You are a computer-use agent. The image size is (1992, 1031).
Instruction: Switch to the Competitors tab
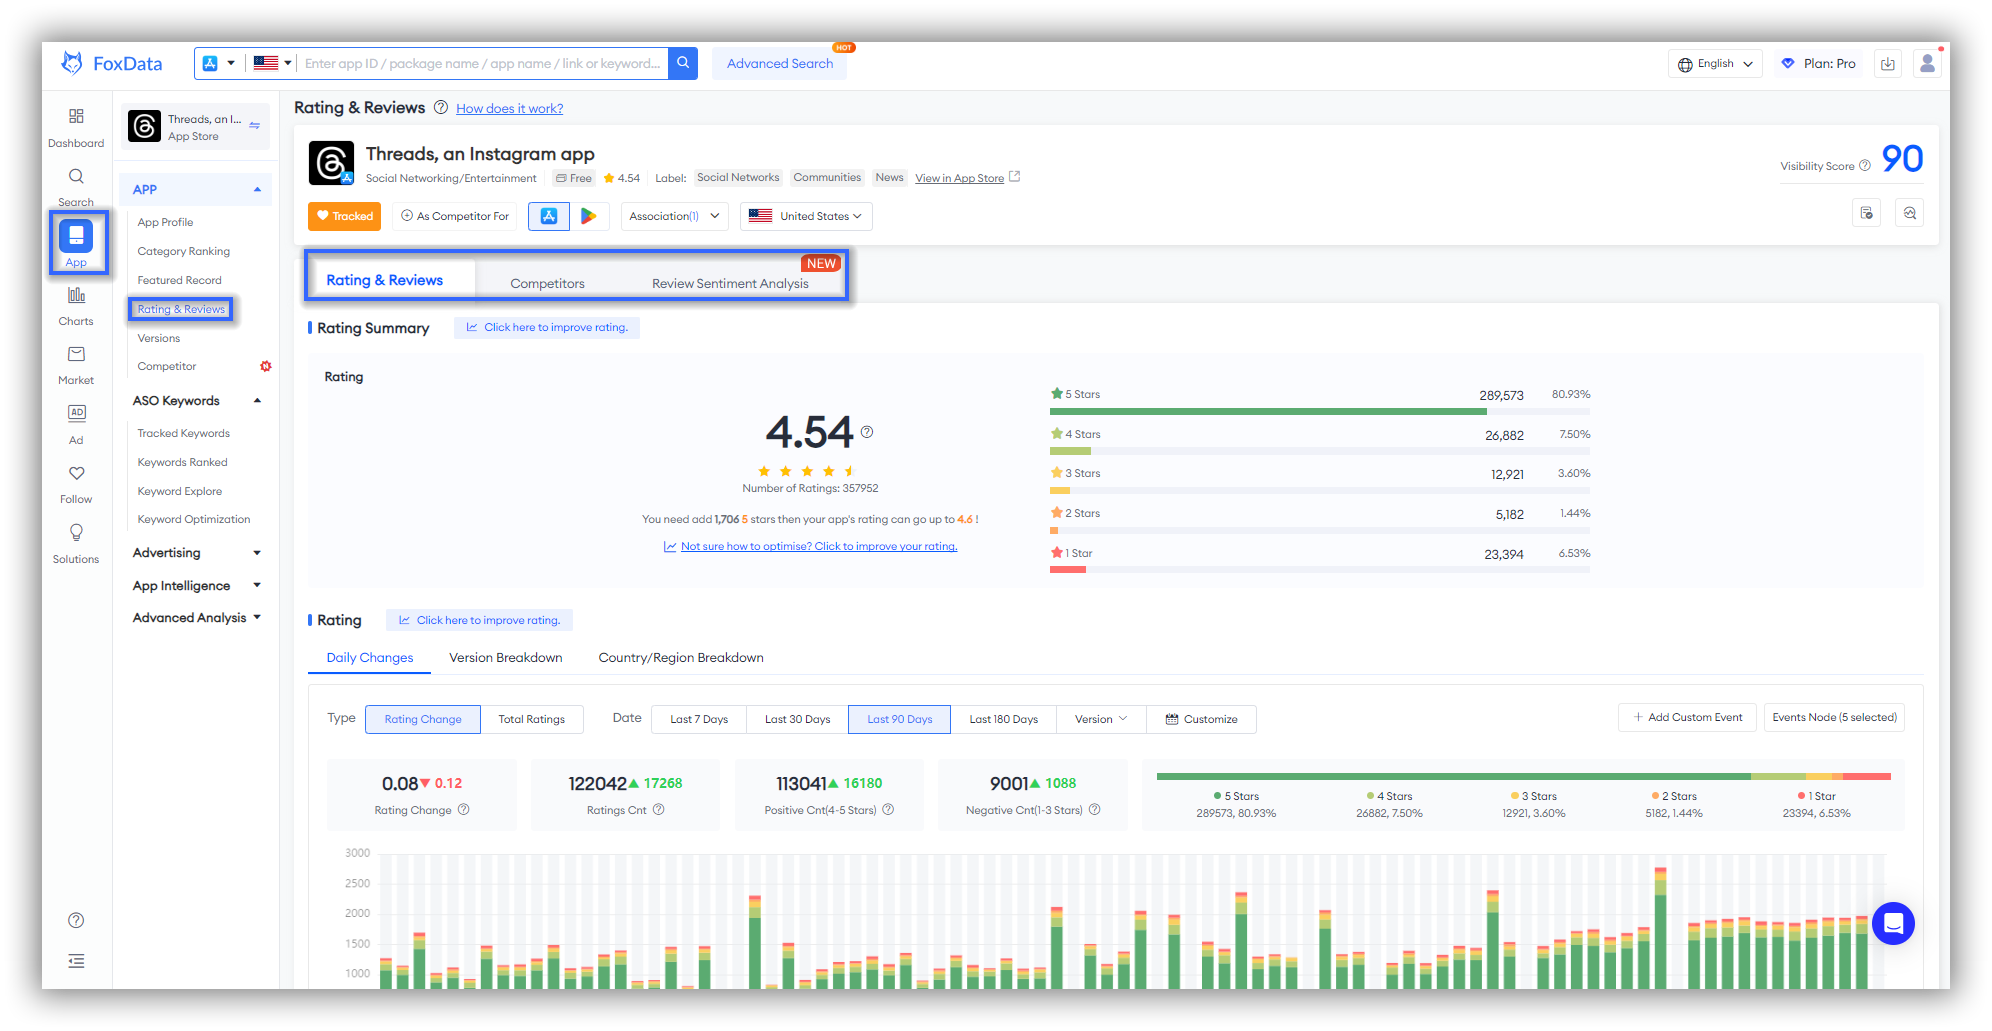(547, 283)
